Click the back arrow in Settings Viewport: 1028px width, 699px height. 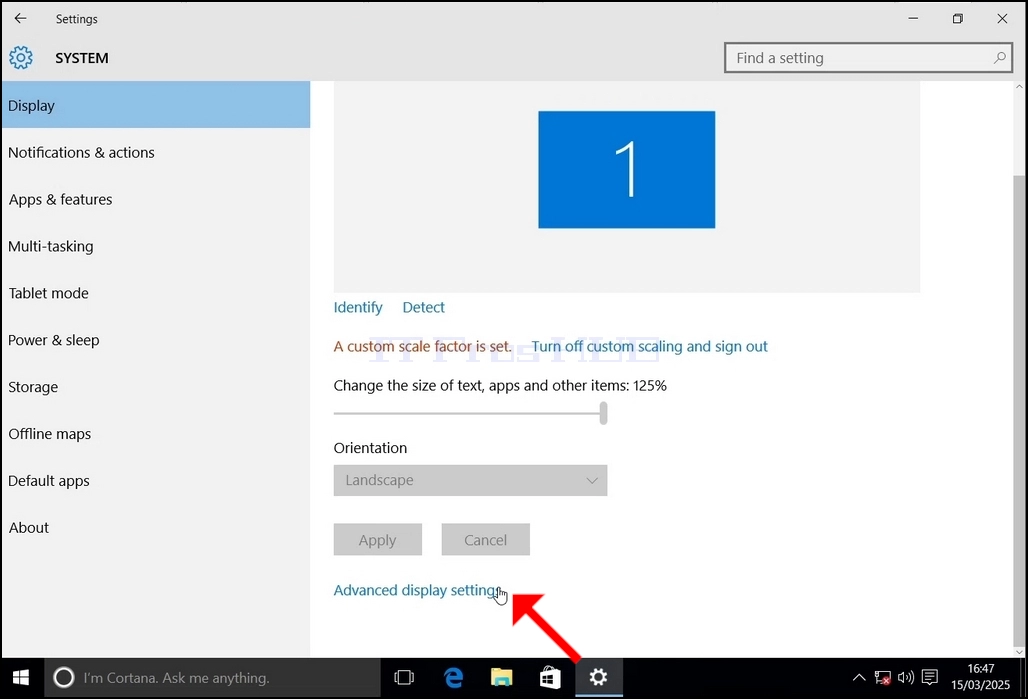click(x=20, y=18)
